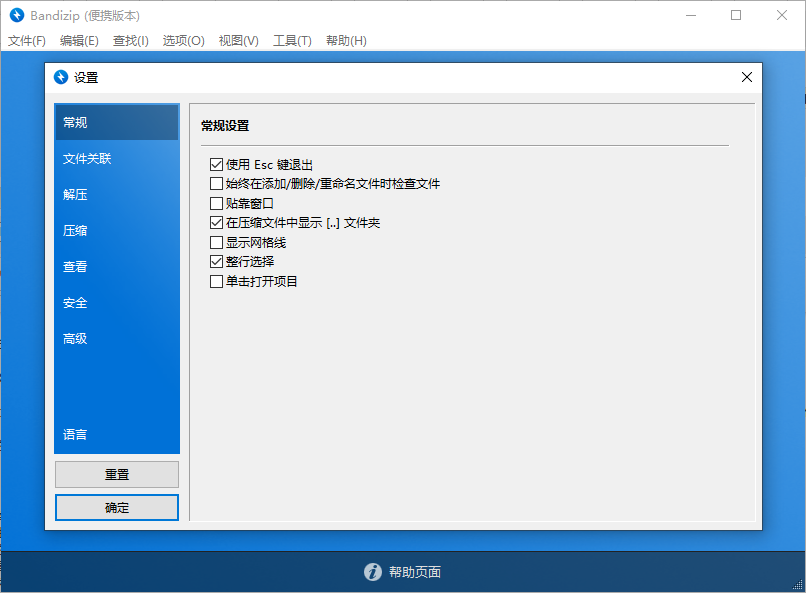This screenshot has height=593, width=806.
Task: Open the 解压 settings category
Action: (117, 194)
